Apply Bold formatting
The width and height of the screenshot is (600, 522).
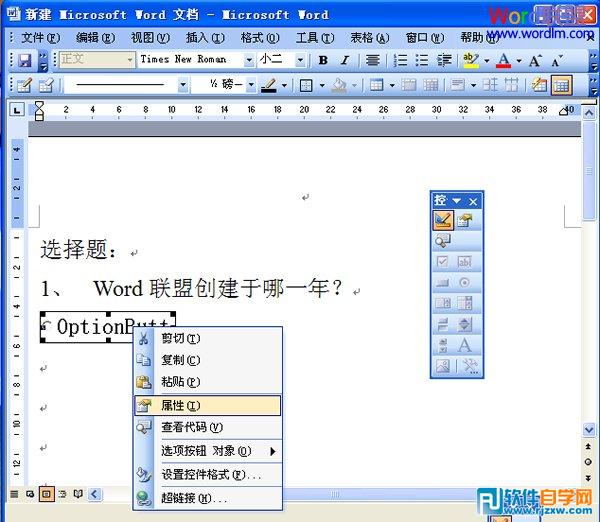tap(323, 60)
